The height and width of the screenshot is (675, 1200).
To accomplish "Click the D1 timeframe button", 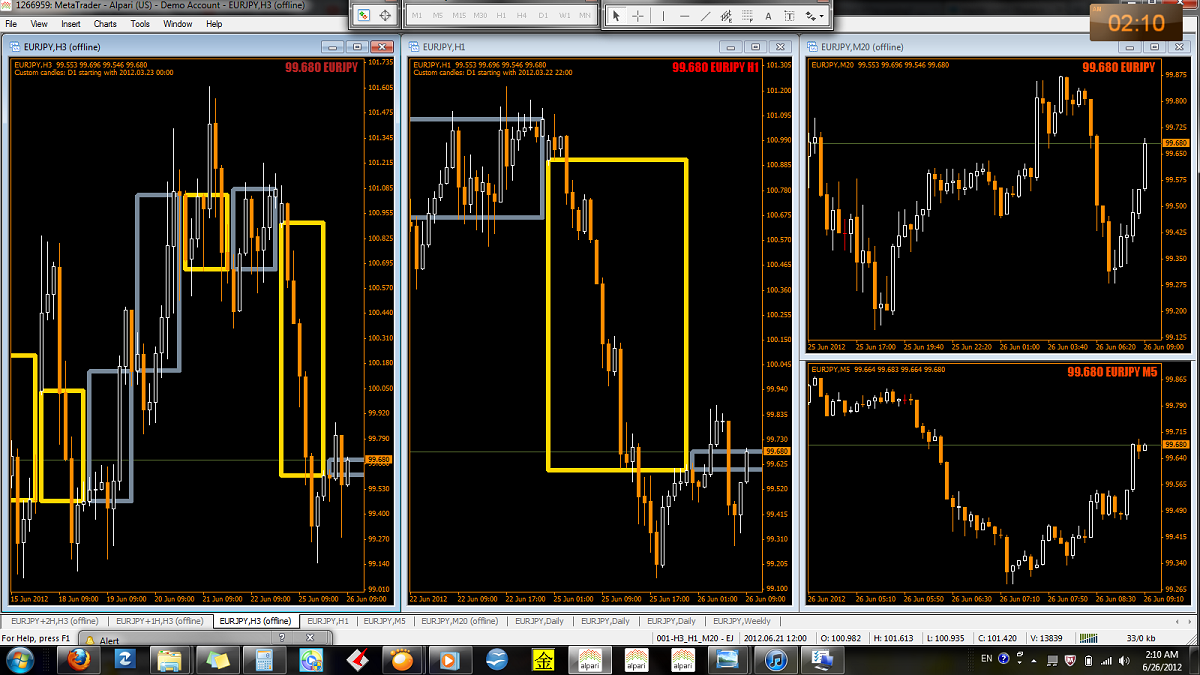I will pyautogui.click(x=543, y=16).
